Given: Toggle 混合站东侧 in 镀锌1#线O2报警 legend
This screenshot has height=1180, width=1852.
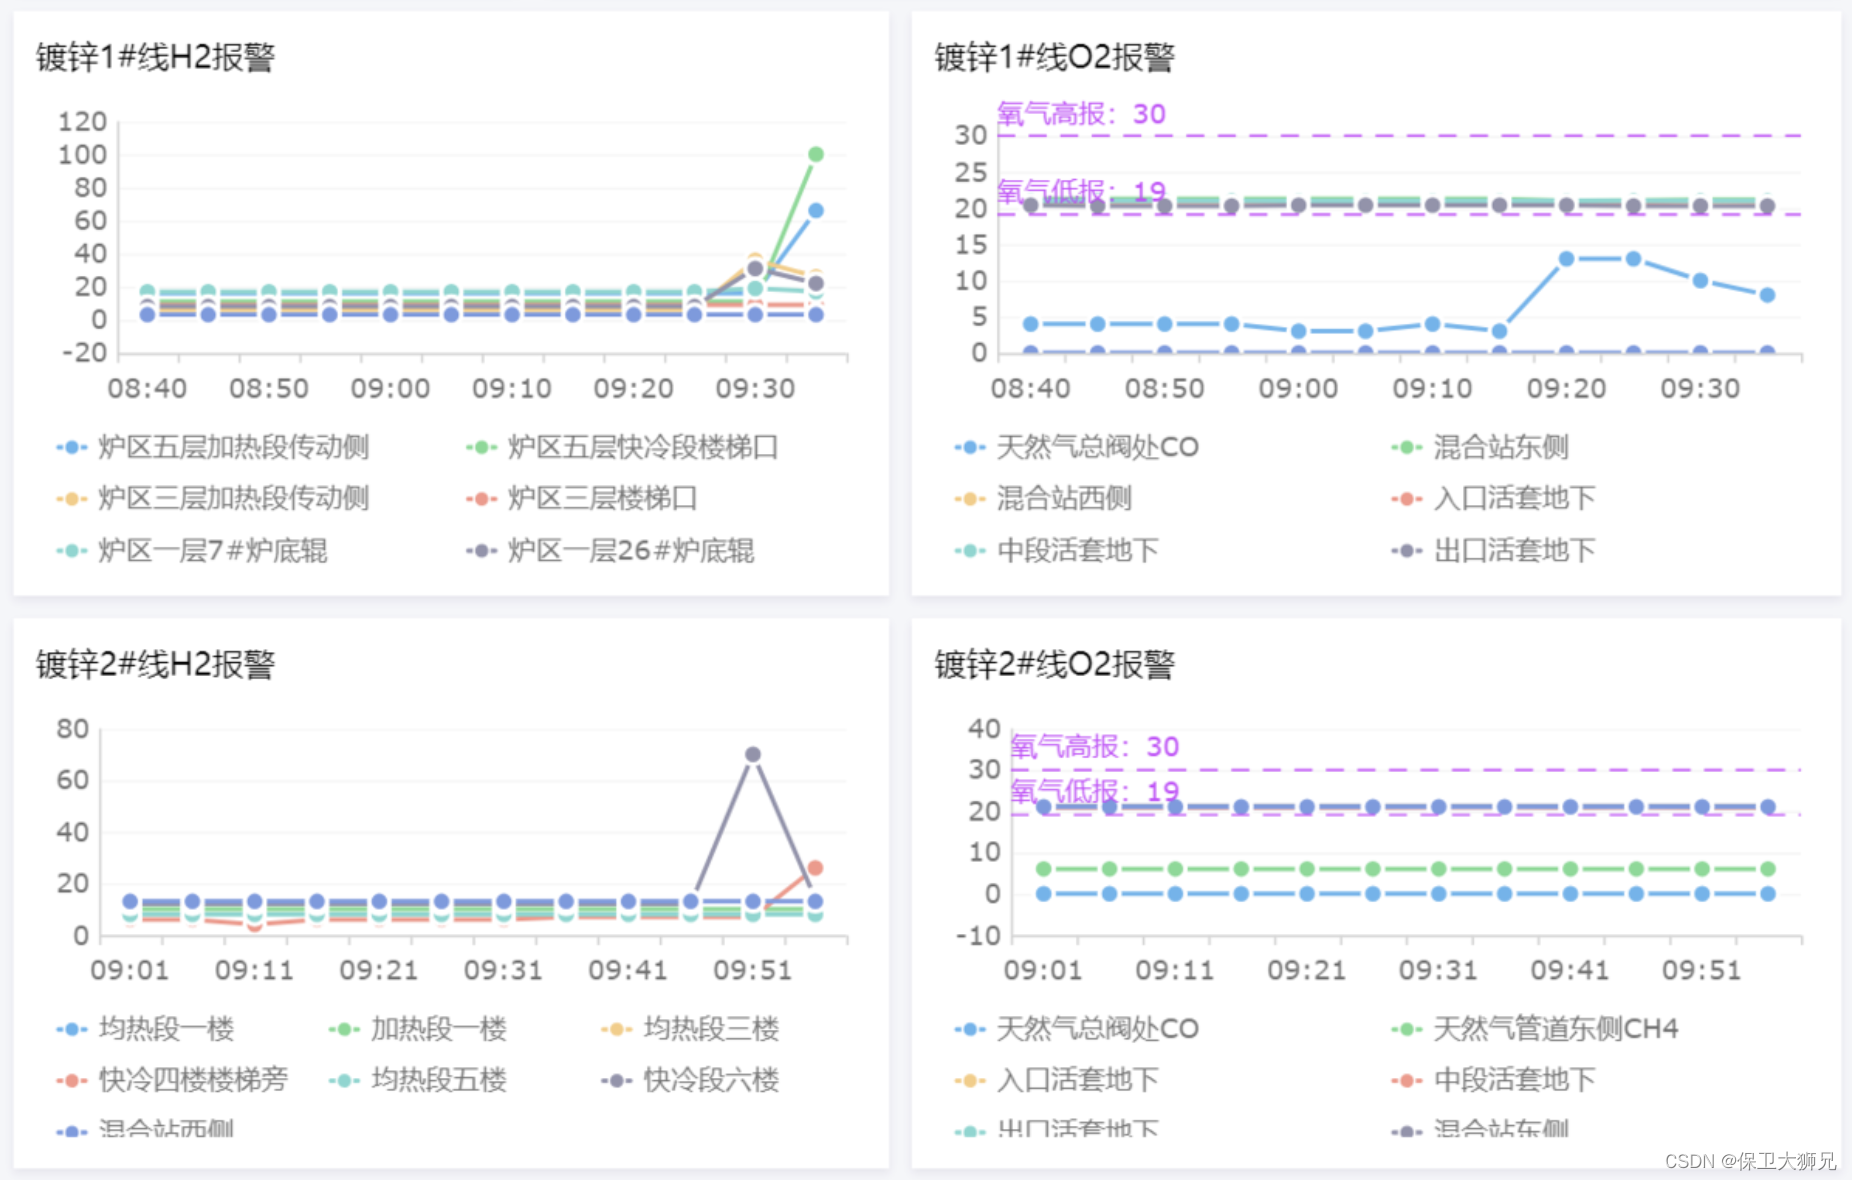Looking at the screenshot, I should pos(1480,447).
